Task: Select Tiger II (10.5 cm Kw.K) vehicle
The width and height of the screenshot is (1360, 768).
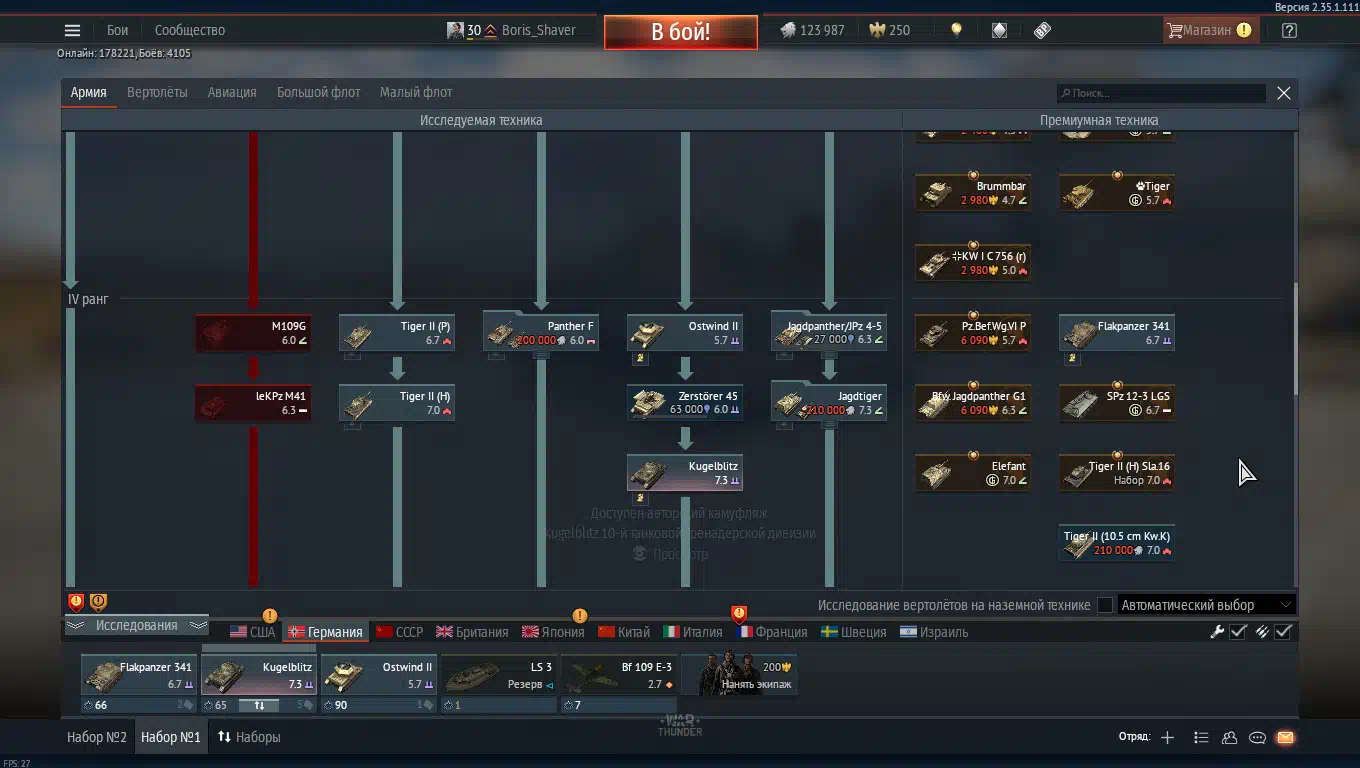Action: tap(1117, 543)
